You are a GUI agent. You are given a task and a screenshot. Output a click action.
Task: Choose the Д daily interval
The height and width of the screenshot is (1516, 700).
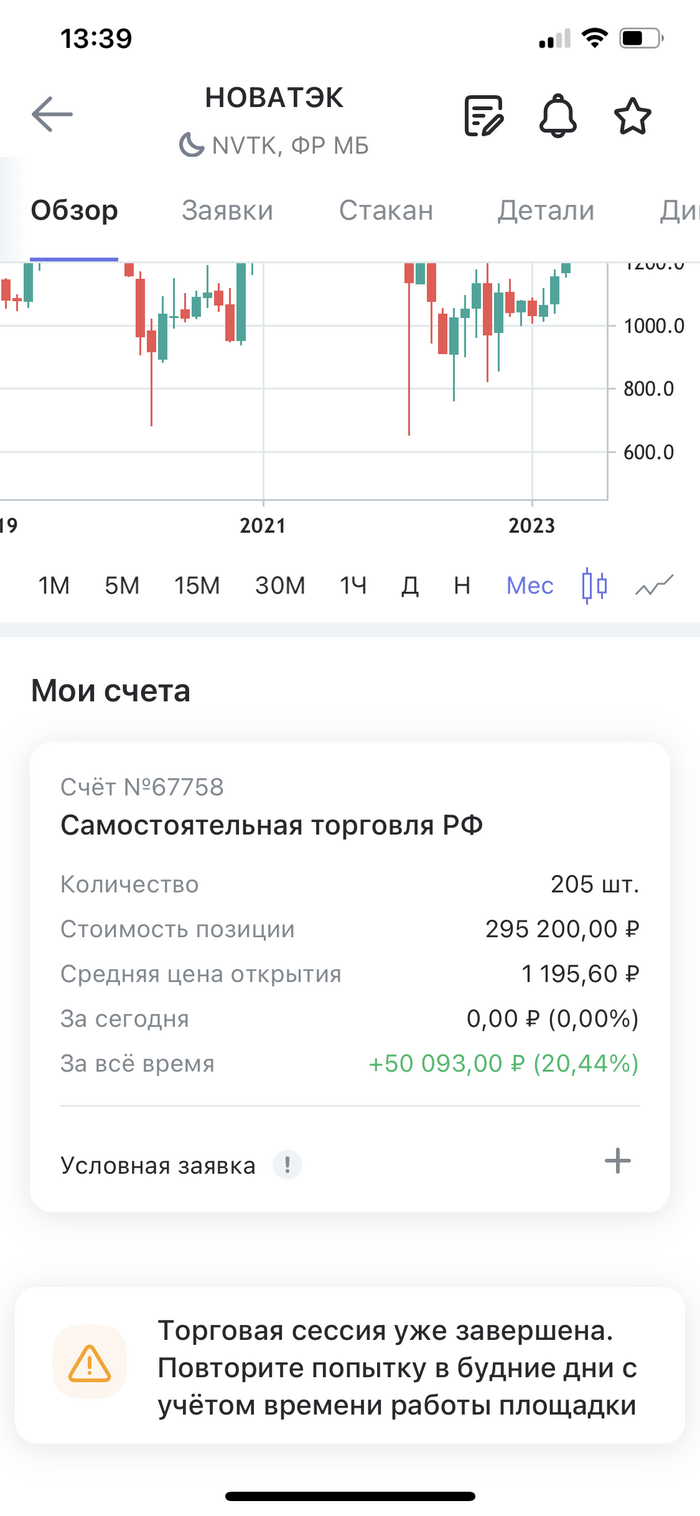point(410,586)
